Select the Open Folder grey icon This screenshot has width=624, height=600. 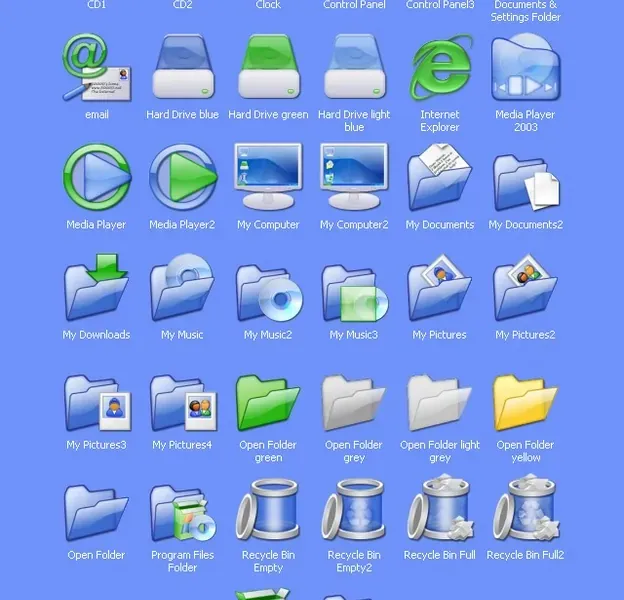354,402
